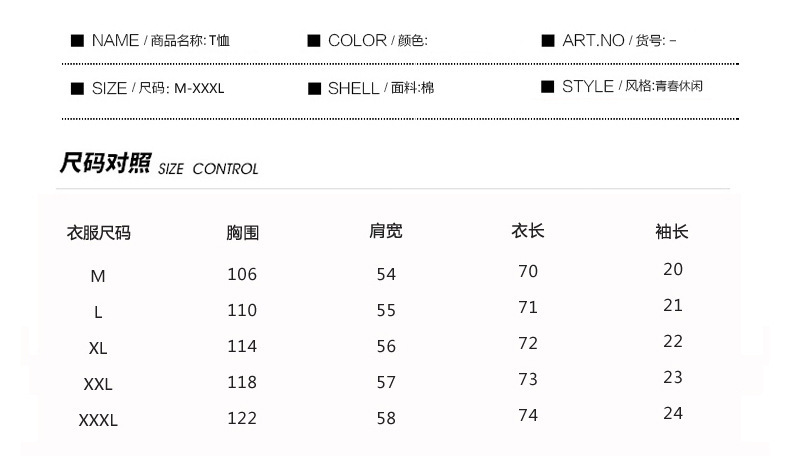Select the 肩宽 column header
The image size is (790, 476).
point(386,232)
